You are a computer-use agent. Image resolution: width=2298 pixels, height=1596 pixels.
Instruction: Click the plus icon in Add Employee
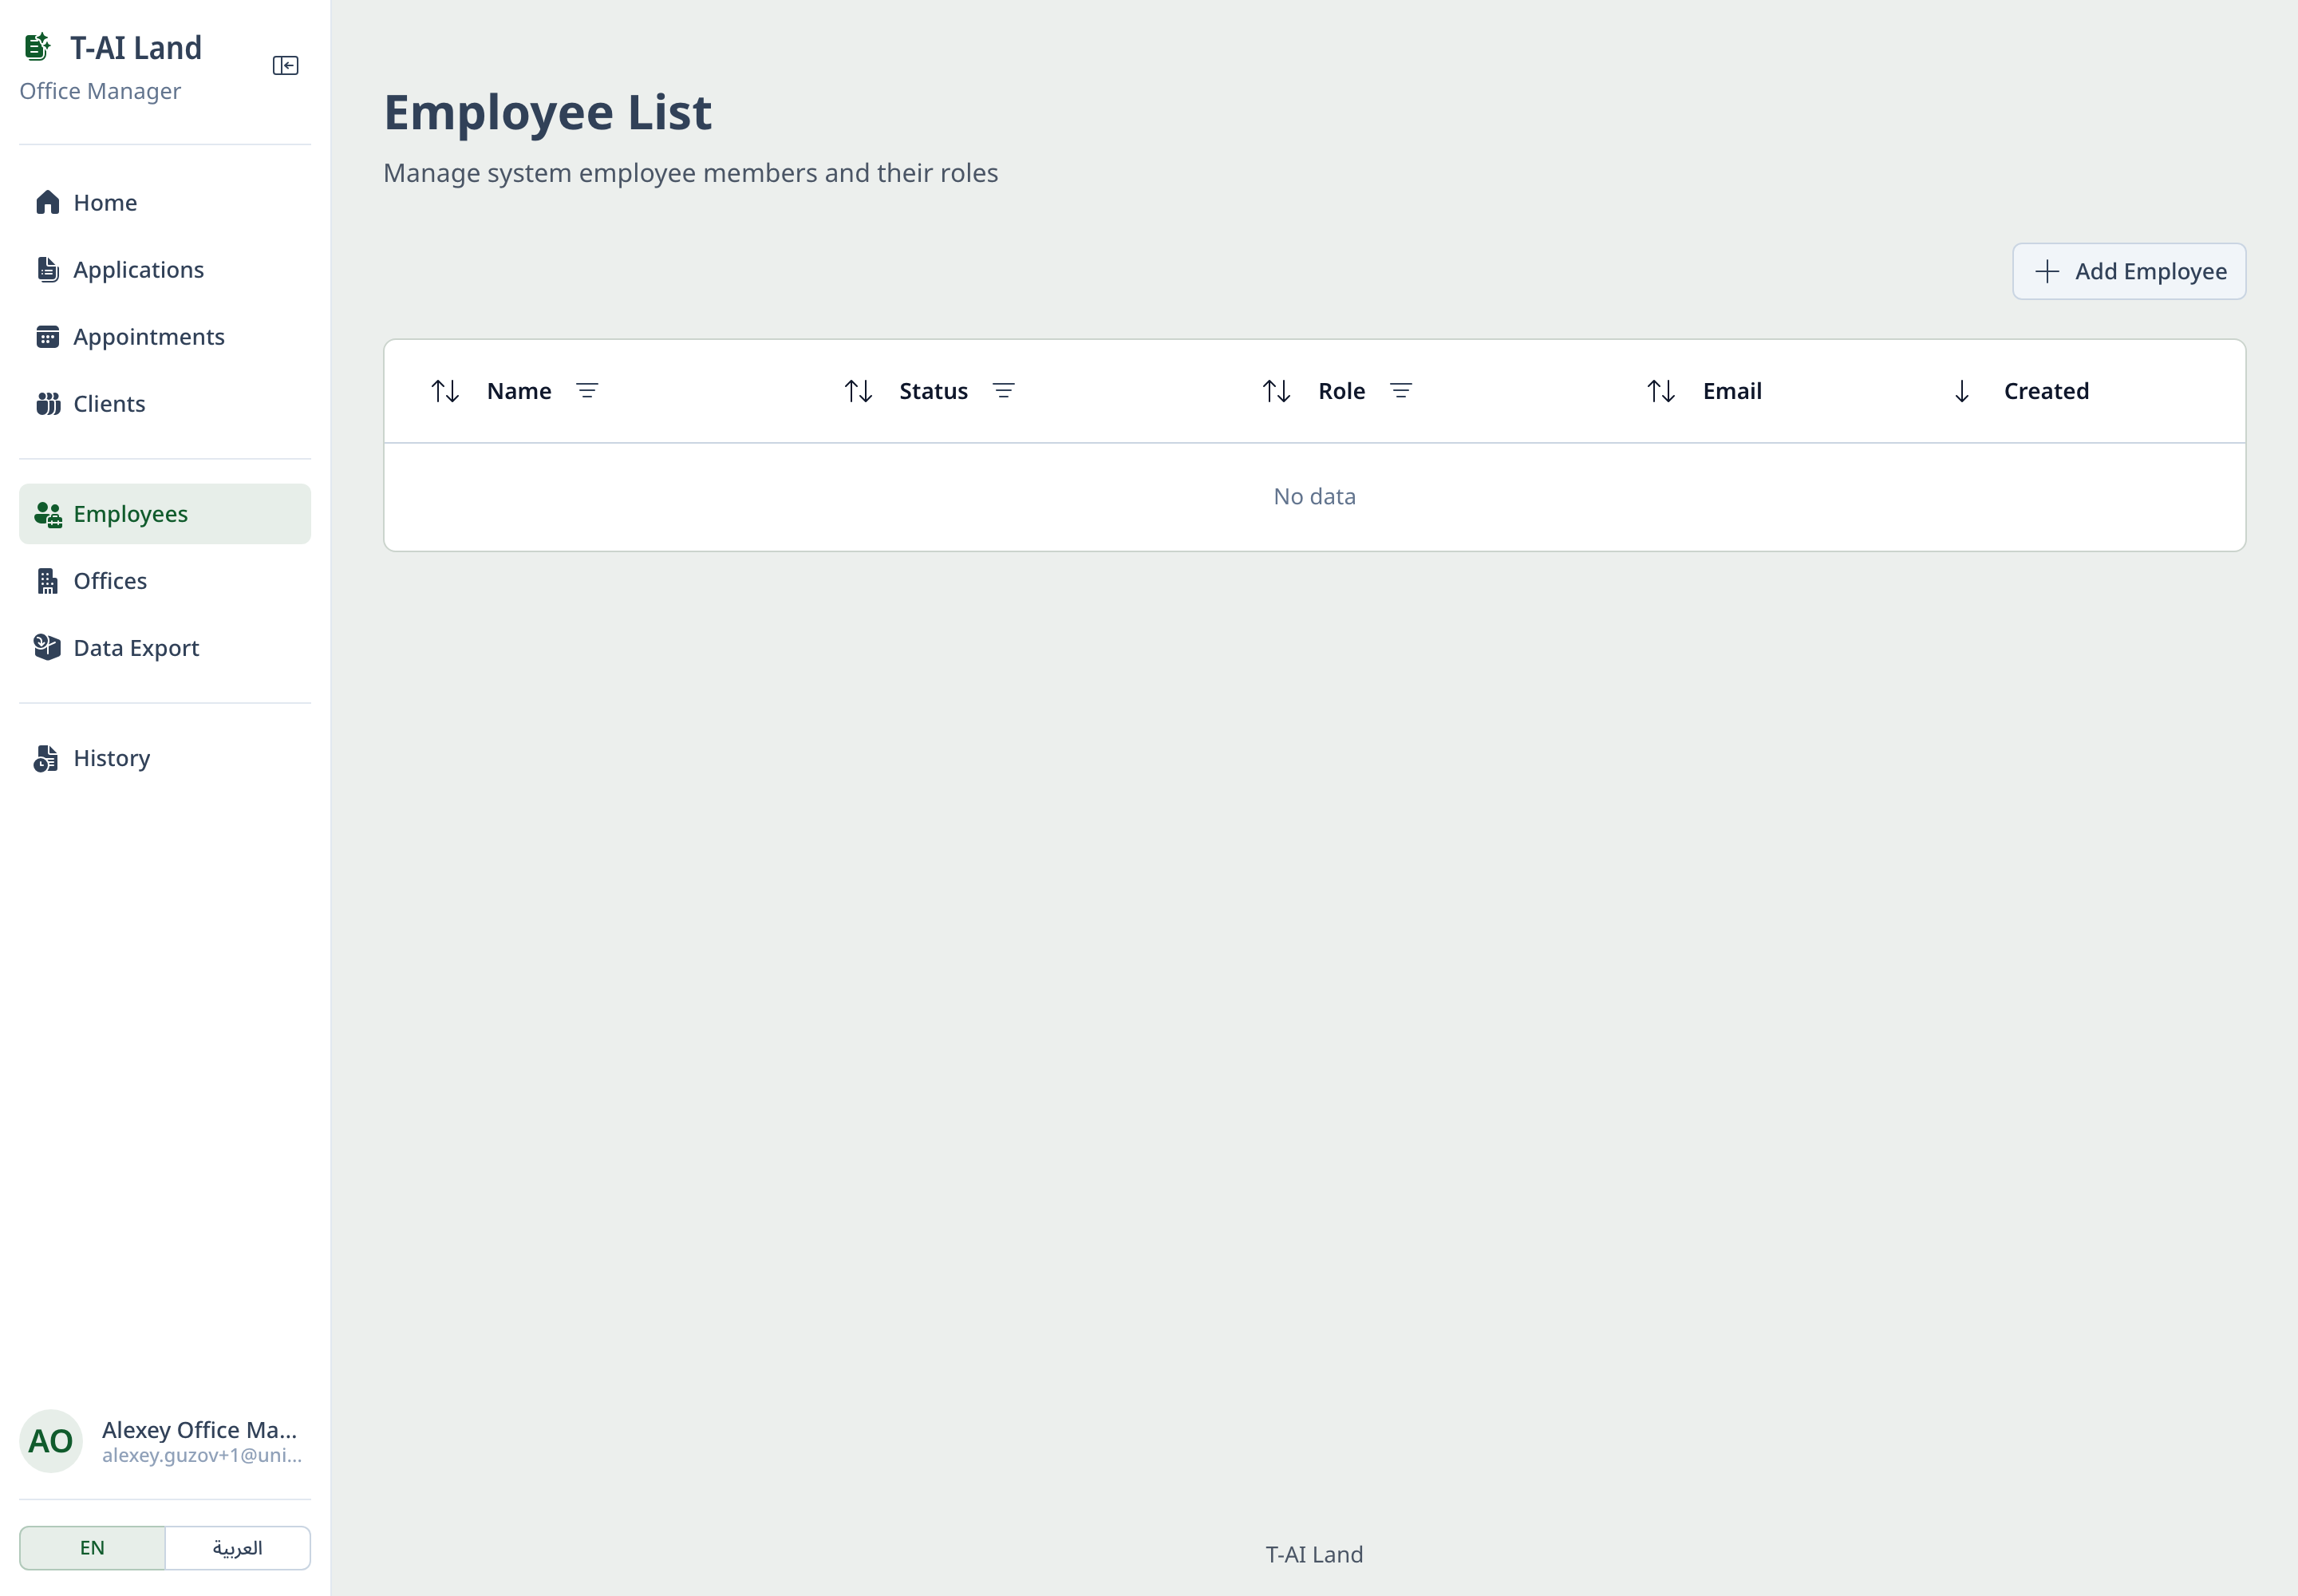(2047, 271)
